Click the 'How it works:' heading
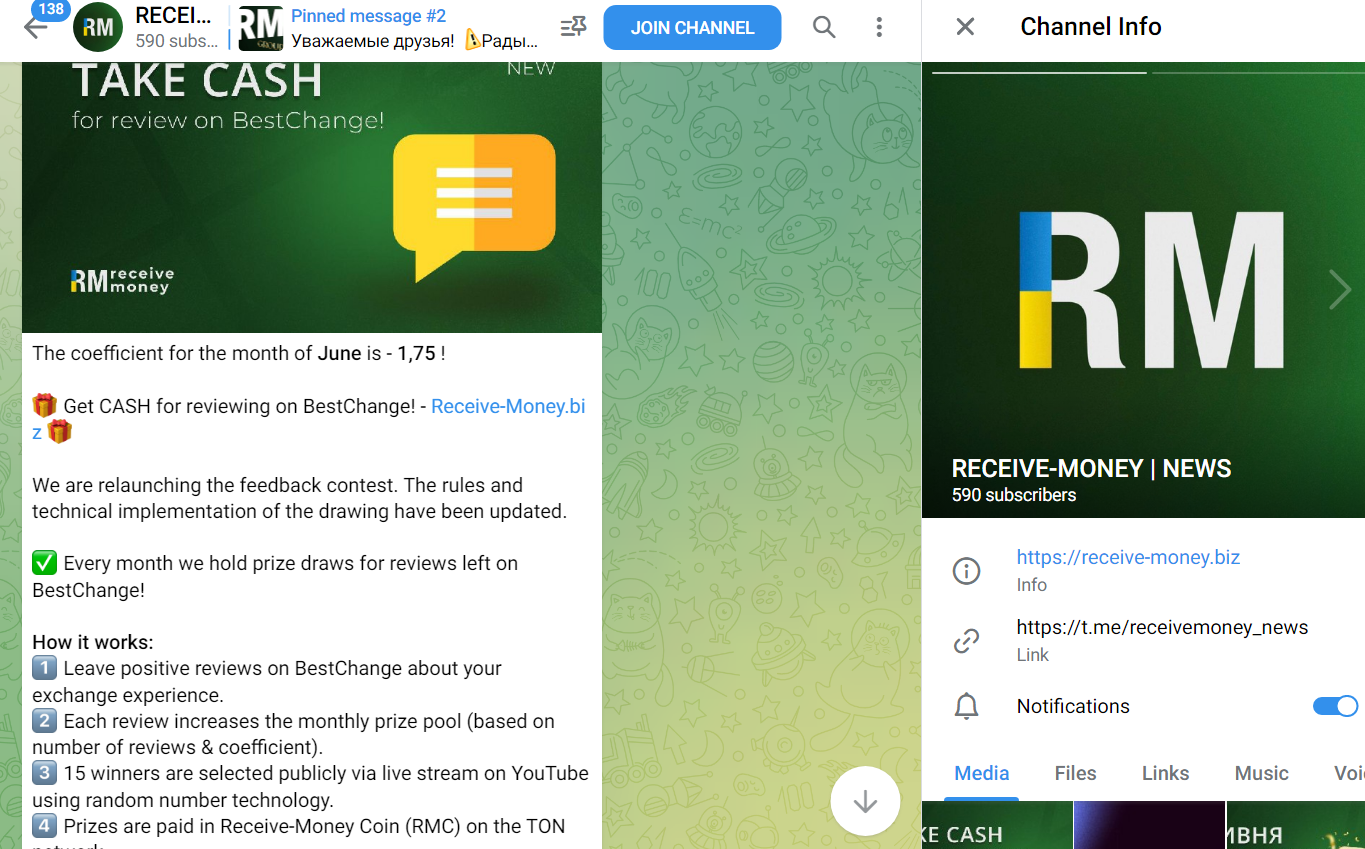This screenshot has width=1365, height=849. pos(93,642)
